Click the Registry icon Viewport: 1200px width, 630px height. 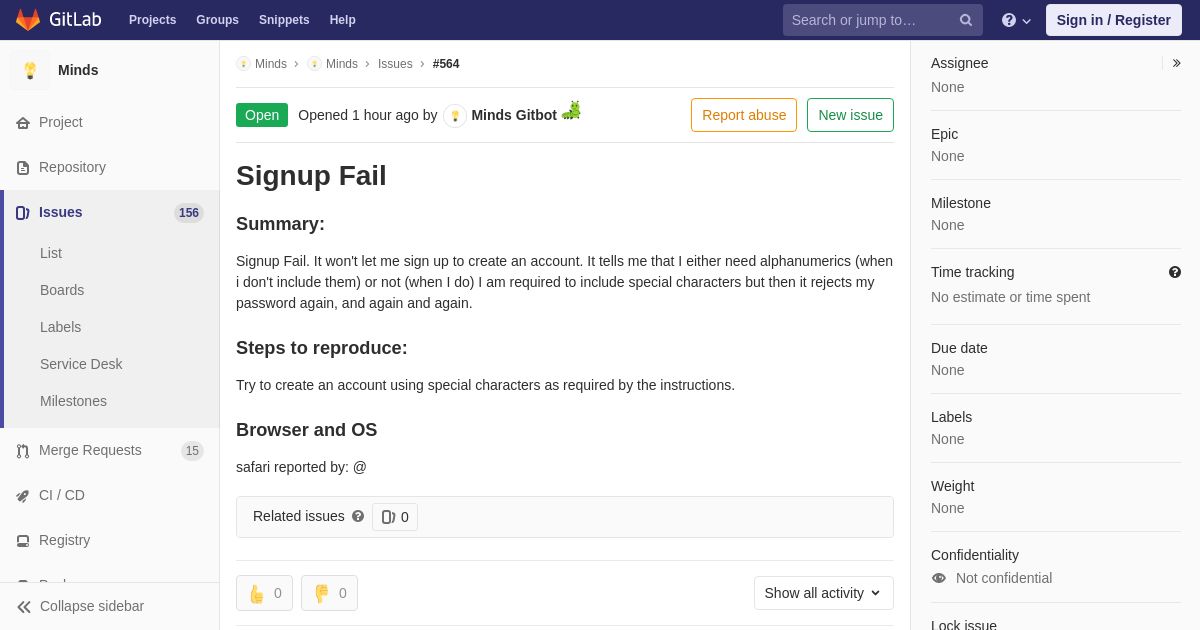tap(23, 541)
